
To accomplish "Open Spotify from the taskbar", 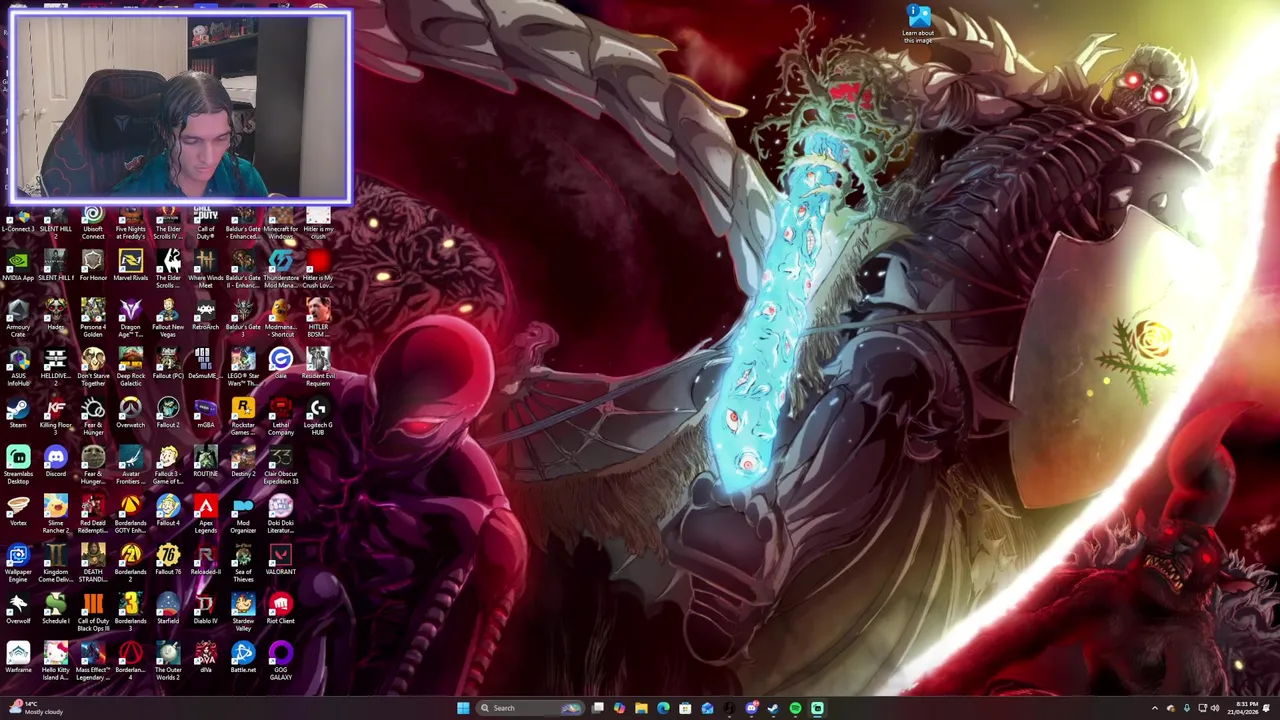I will [795, 708].
